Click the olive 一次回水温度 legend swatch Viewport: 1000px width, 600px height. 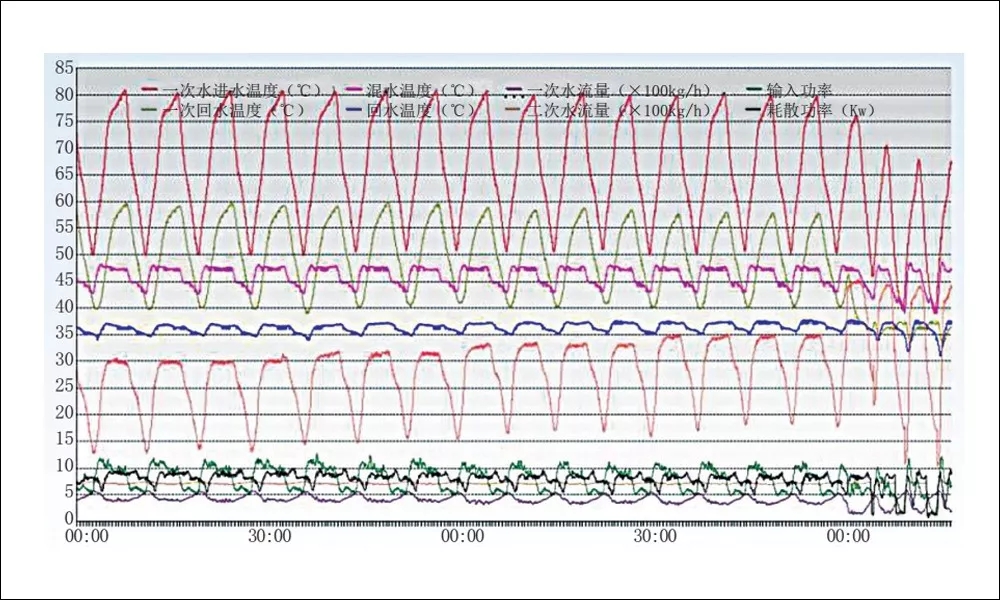click(151, 110)
